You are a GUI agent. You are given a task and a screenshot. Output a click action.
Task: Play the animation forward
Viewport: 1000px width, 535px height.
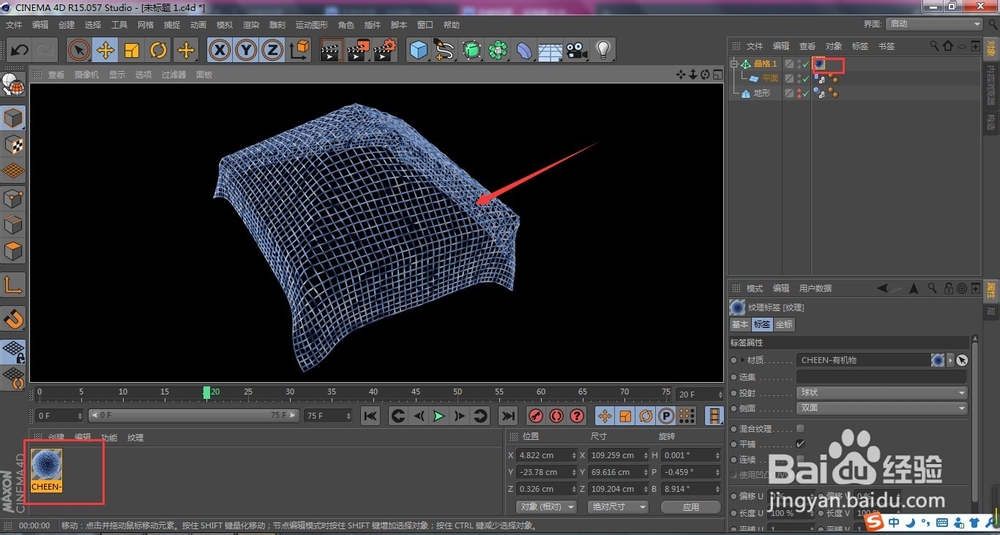pyautogui.click(x=439, y=416)
